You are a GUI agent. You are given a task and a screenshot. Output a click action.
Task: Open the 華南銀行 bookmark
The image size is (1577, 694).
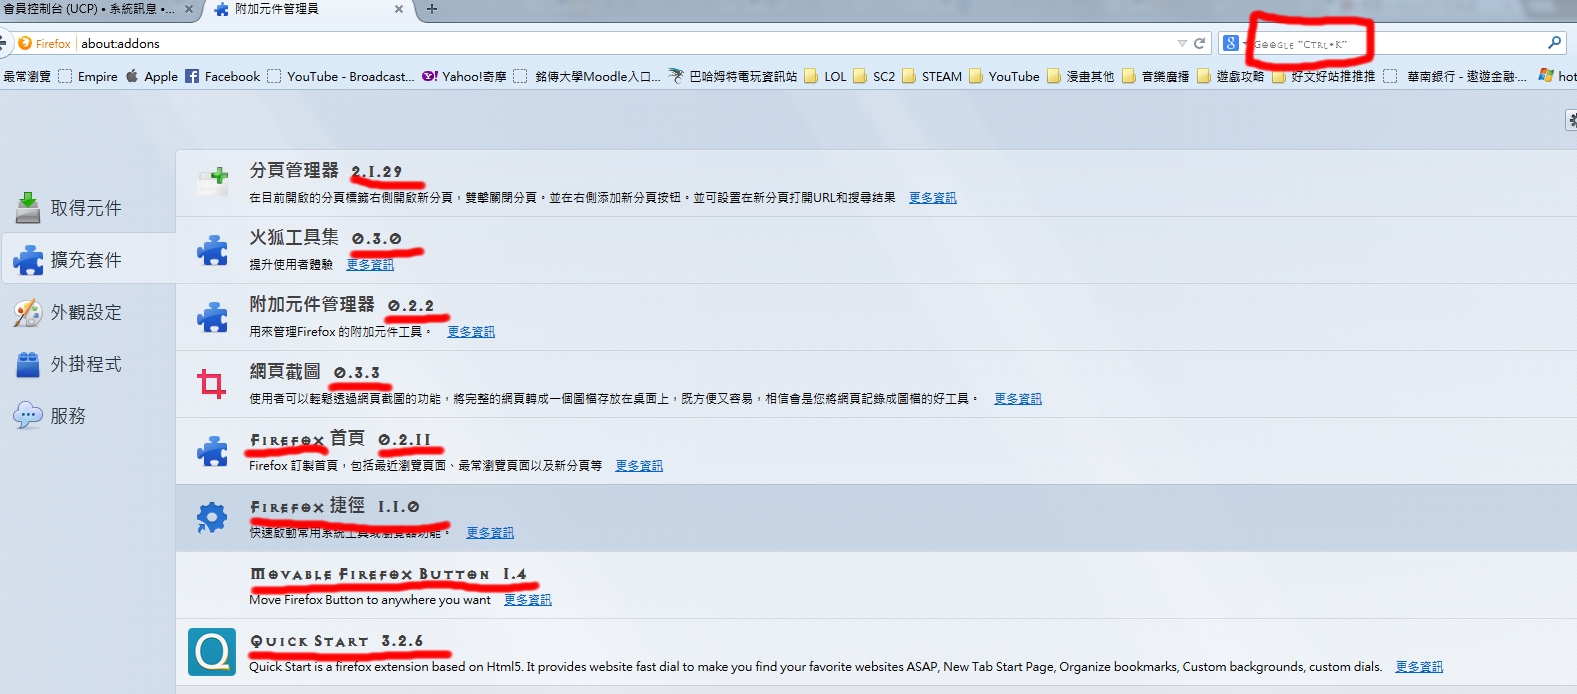pyautogui.click(x=1456, y=76)
